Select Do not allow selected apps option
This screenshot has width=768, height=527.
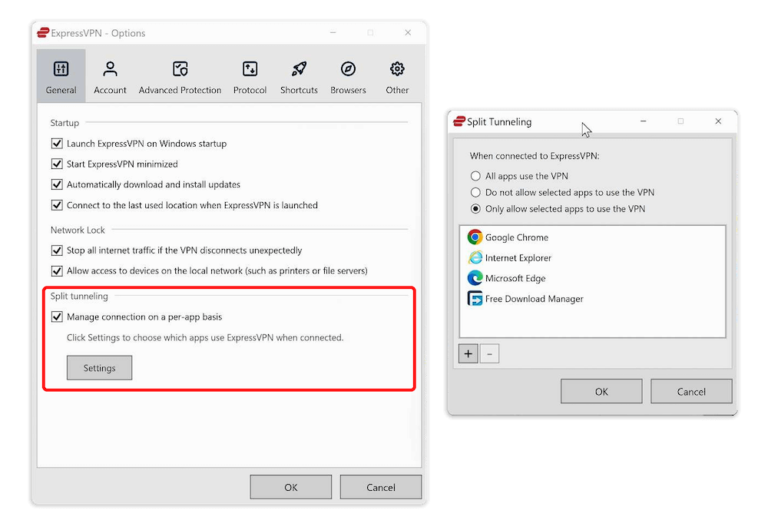[x=476, y=192]
